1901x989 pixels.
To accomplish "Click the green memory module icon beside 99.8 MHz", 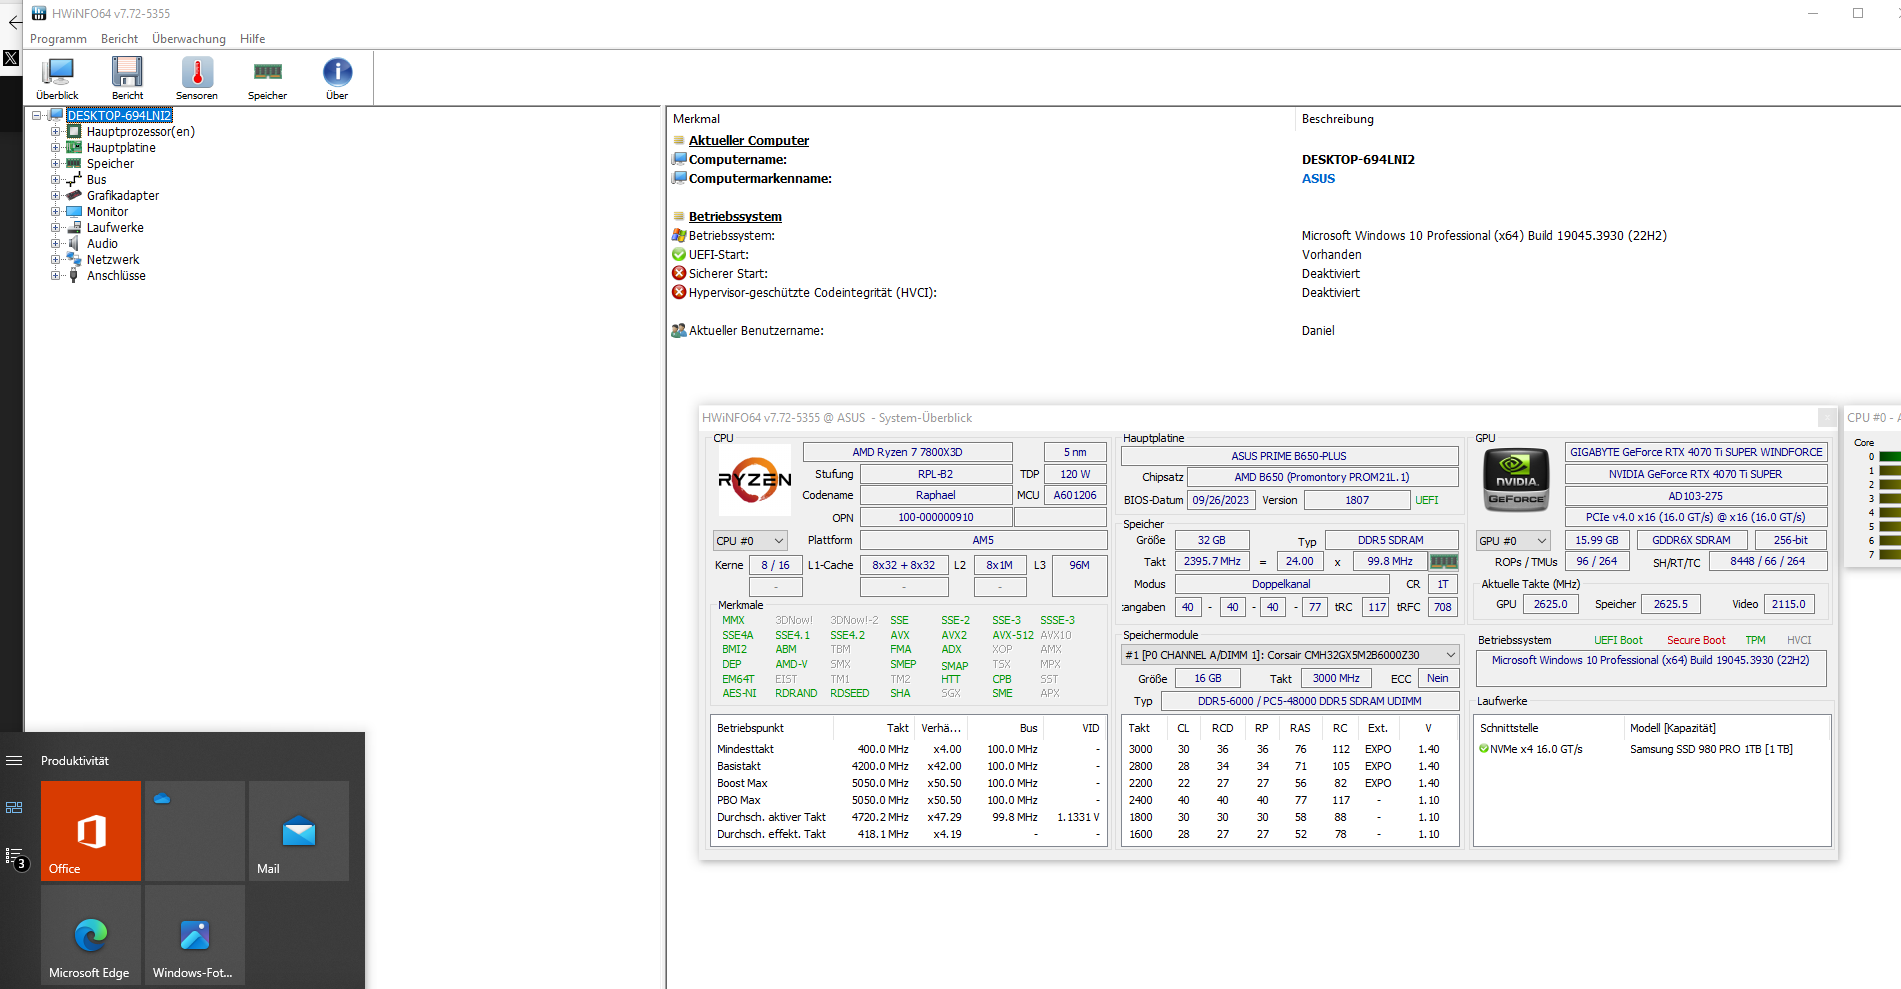I will 1444,562.
